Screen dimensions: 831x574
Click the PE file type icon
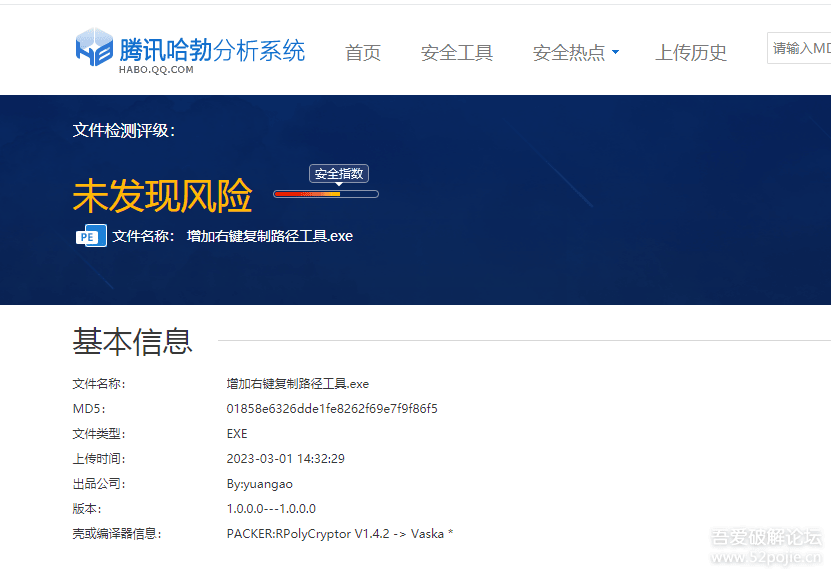(91, 236)
